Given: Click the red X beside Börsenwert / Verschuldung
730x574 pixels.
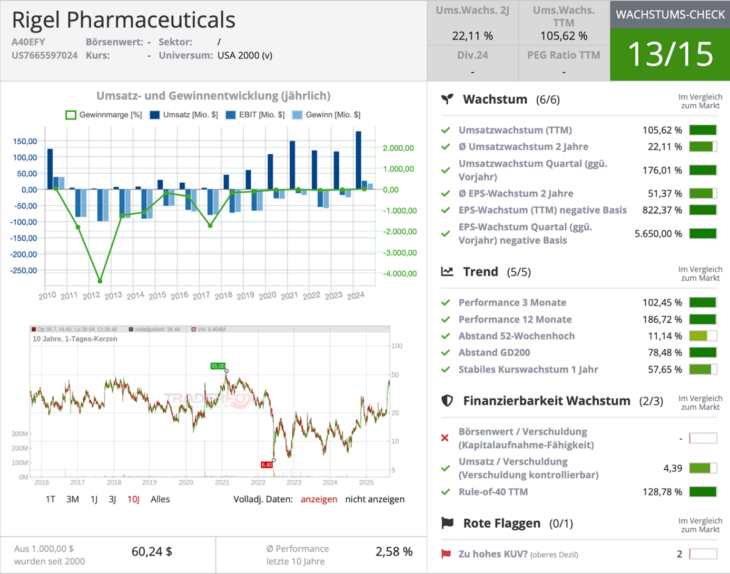Looking at the screenshot, I should tap(445, 438).
